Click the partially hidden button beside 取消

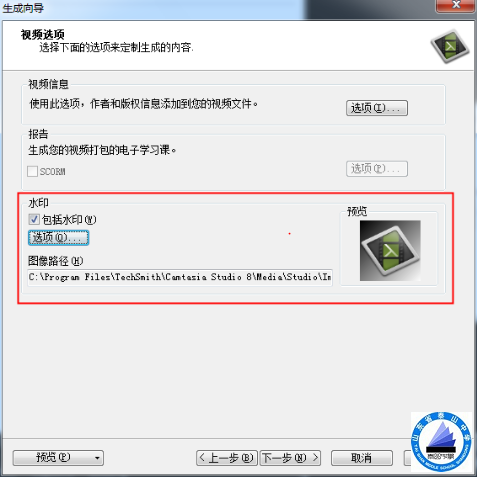(408, 458)
